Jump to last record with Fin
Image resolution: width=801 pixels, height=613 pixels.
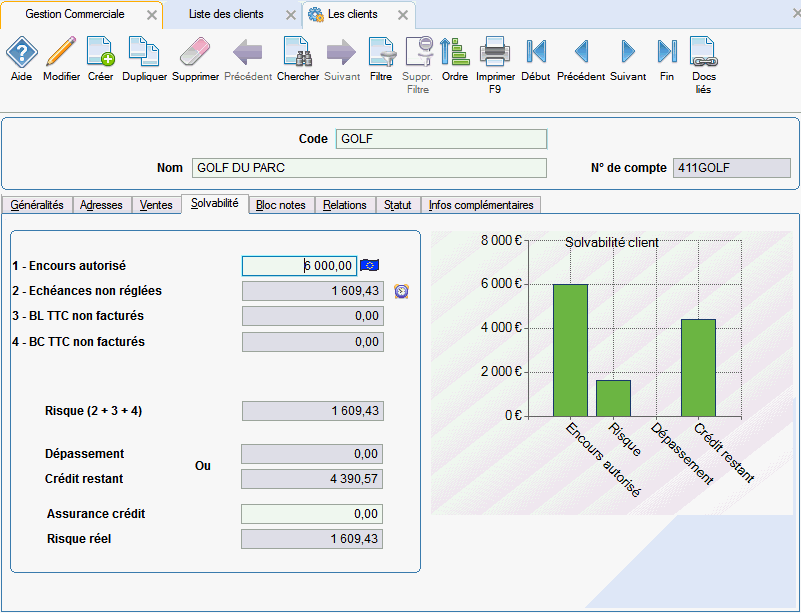tap(667, 52)
